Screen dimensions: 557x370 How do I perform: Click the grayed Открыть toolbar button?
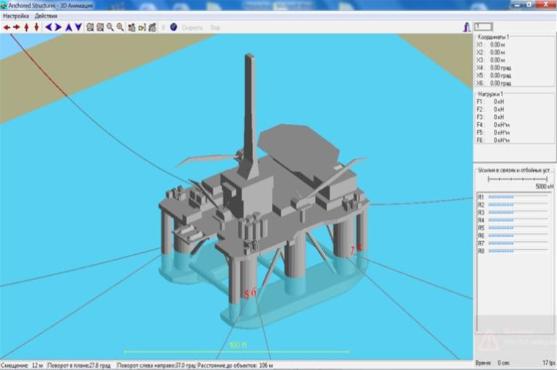pyautogui.click(x=192, y=28)
